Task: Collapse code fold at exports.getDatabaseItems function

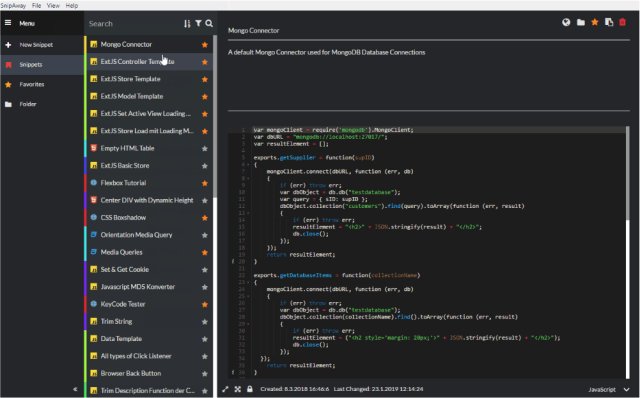Action: [248, 282]
